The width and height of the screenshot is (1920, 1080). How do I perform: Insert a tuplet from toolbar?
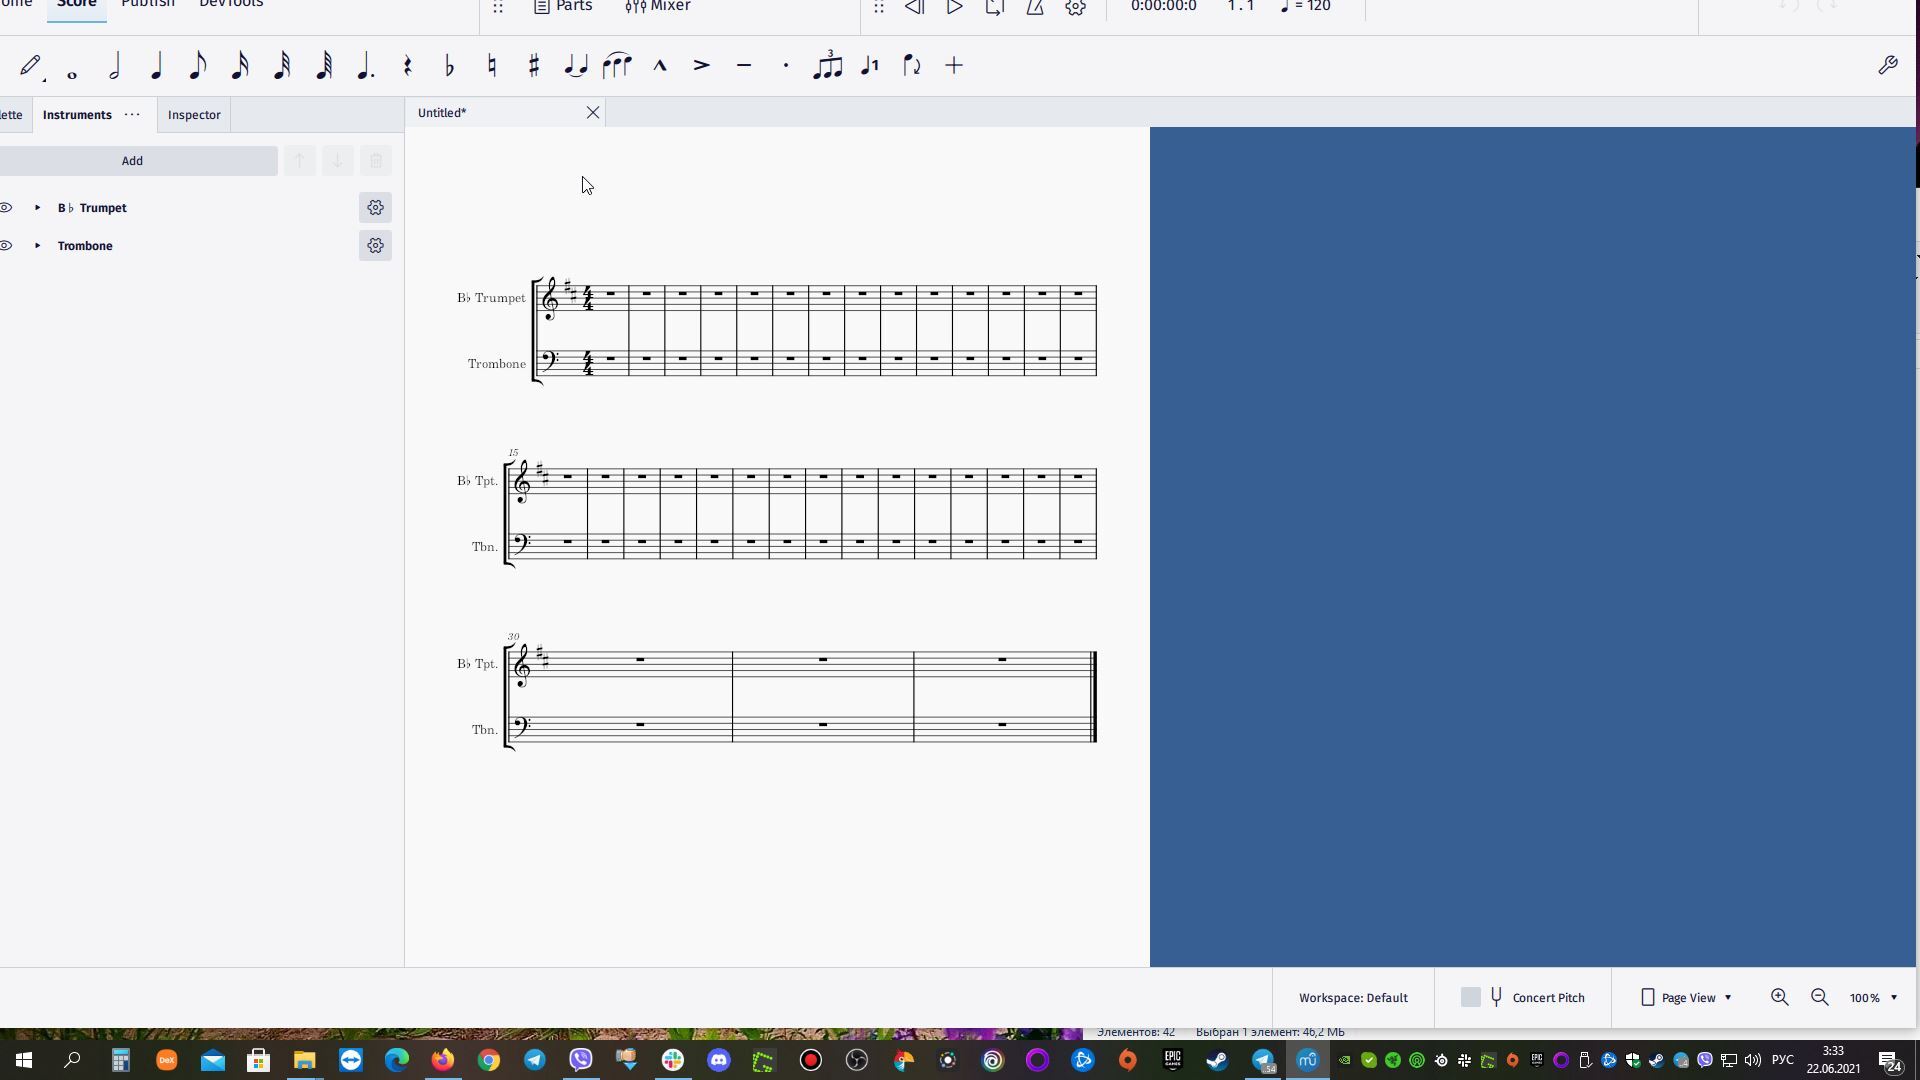click(x=827, y=66)
